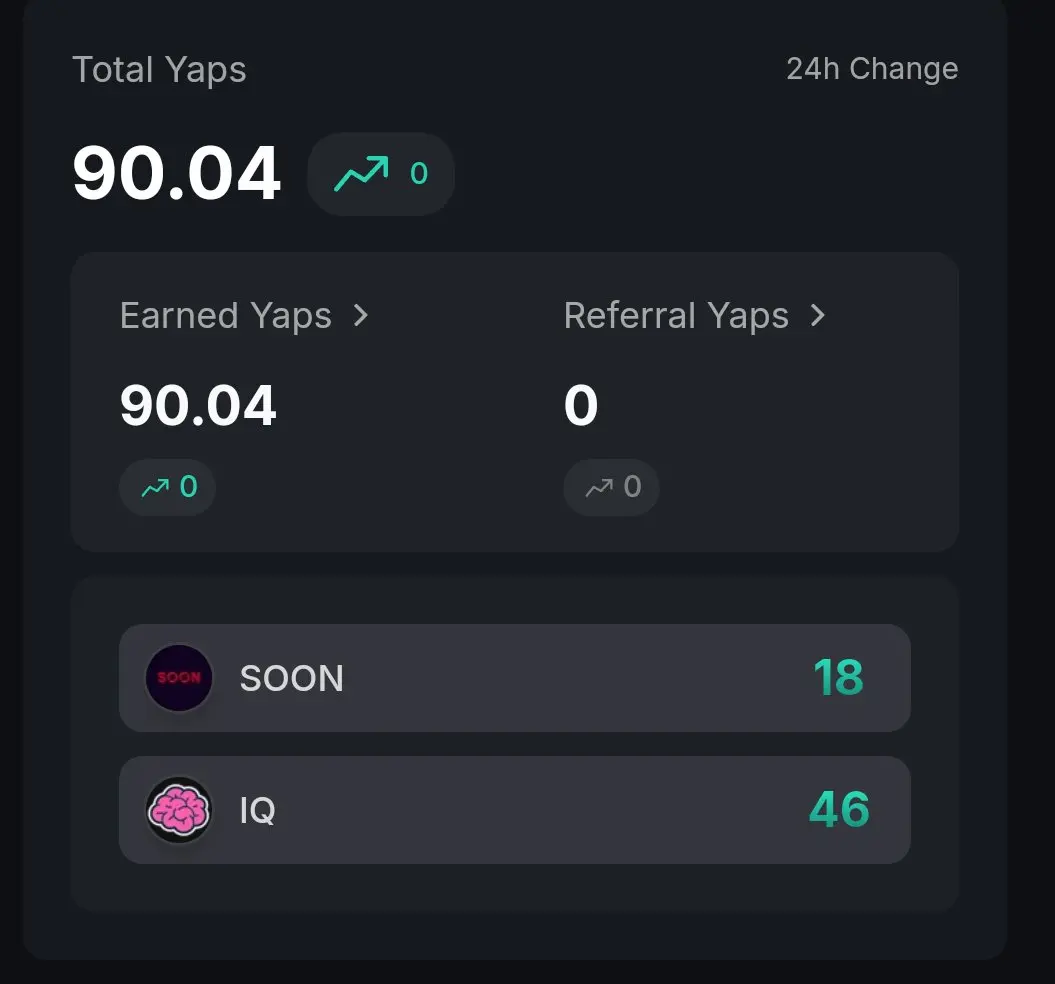Click the 24h Change label
This screenshot has width=1055, height=984.
pos(872,69)
